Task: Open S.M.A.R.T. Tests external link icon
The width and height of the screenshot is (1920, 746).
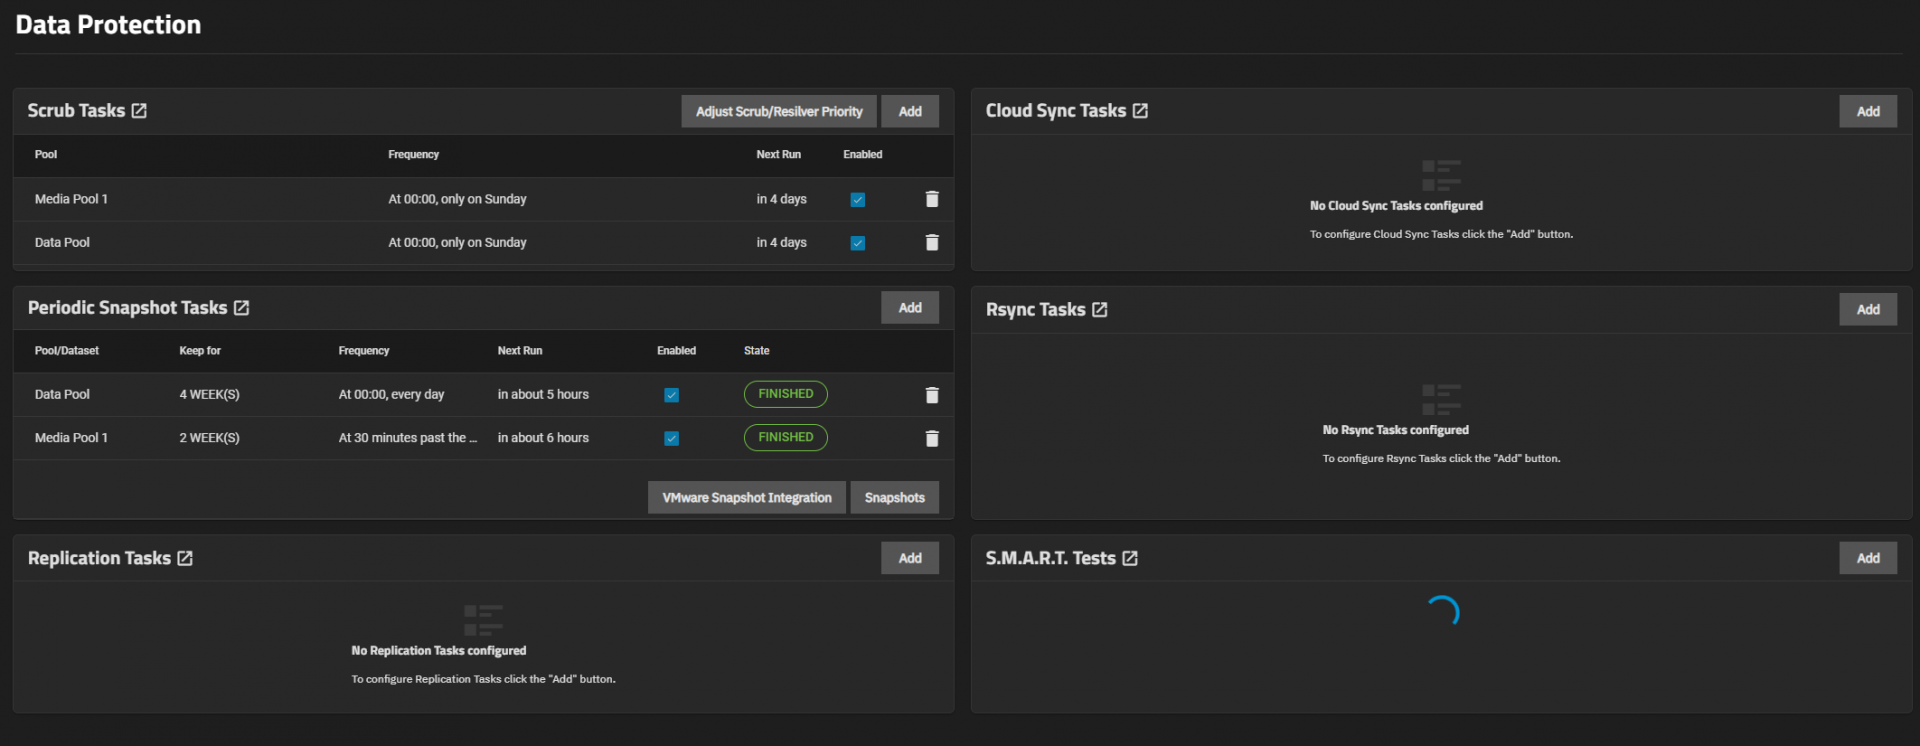Action: [x=1130, y=559]
